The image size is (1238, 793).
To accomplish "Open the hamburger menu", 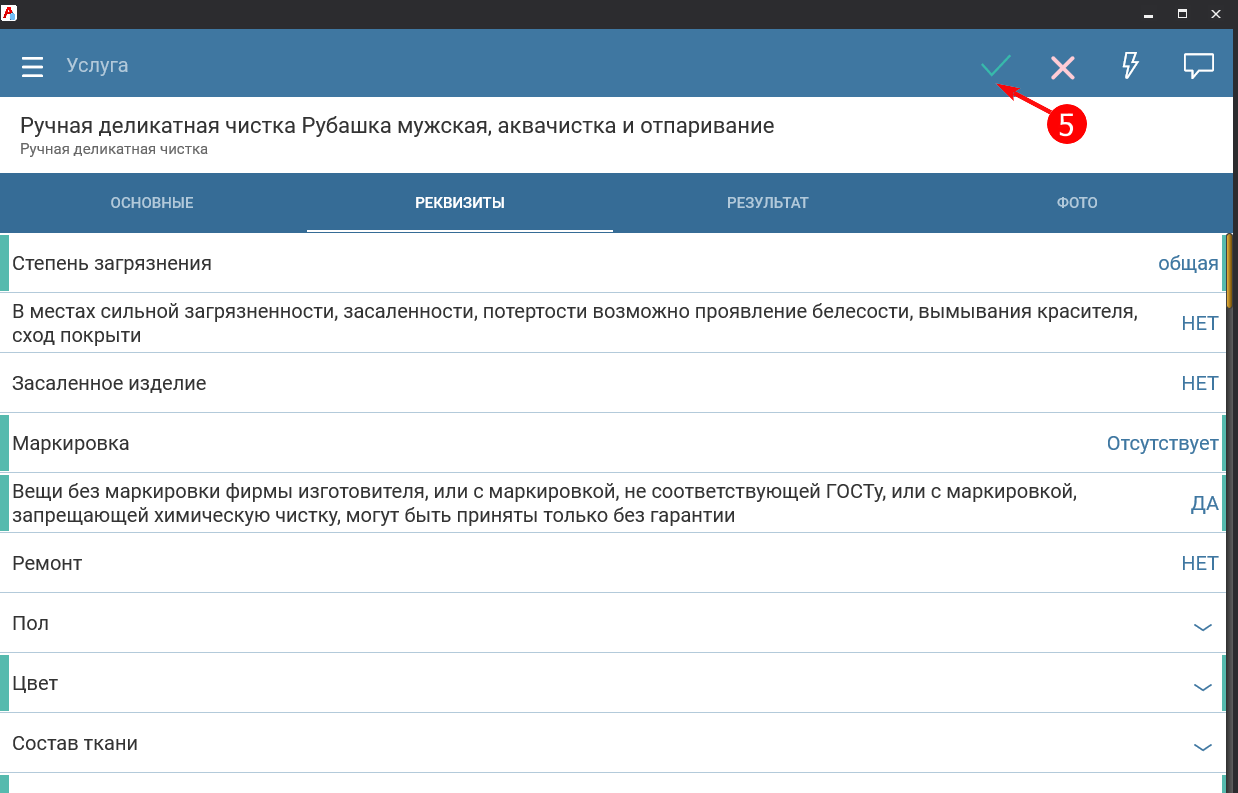I will [33, 67].
